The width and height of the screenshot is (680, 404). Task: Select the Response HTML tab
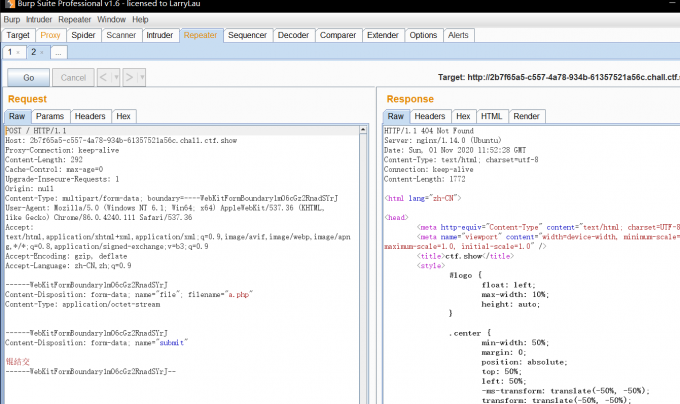[491, 116]
